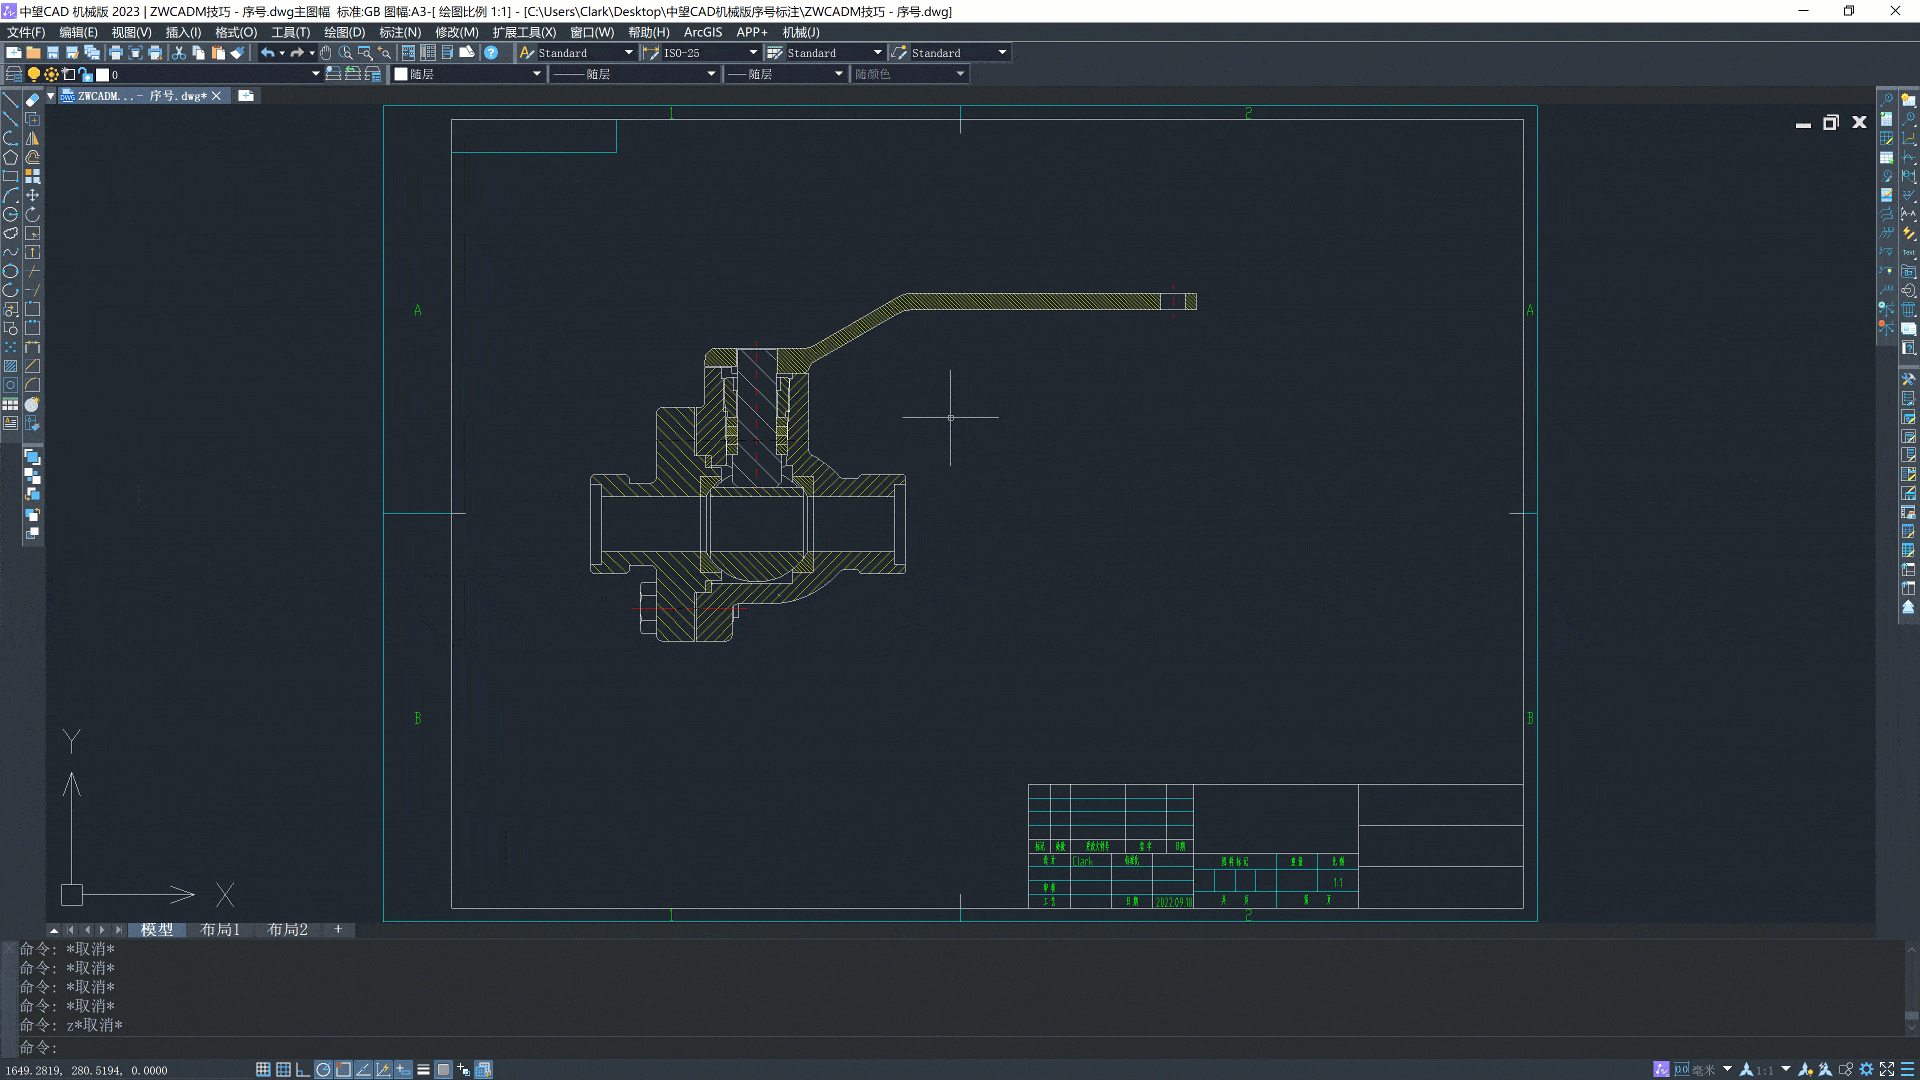Click the Pan hand tool
The image size is (1920, 1080).
tap(326, 53)
